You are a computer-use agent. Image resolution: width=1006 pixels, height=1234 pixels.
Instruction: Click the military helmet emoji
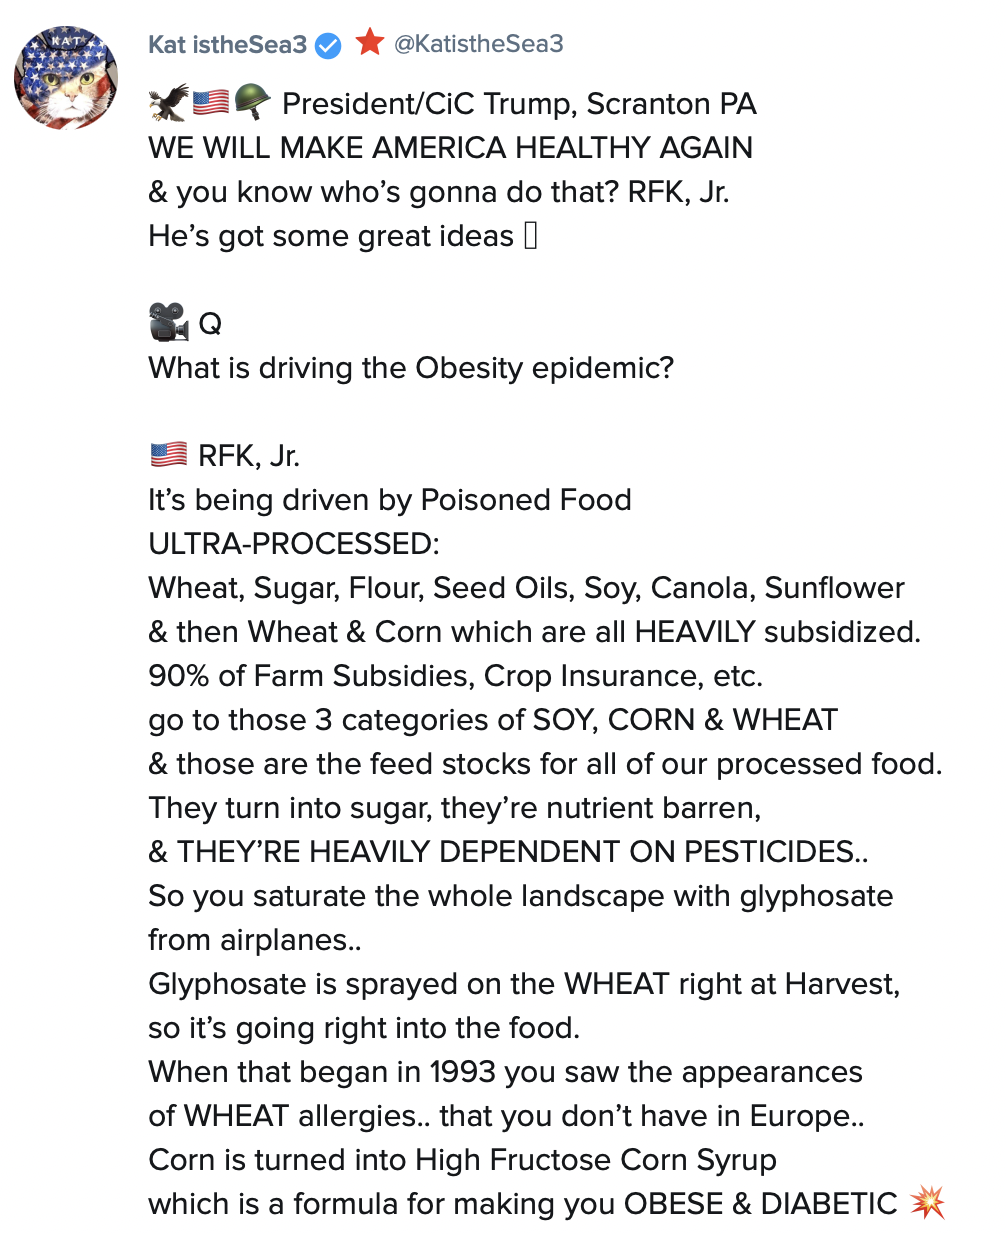pos(252,102)
